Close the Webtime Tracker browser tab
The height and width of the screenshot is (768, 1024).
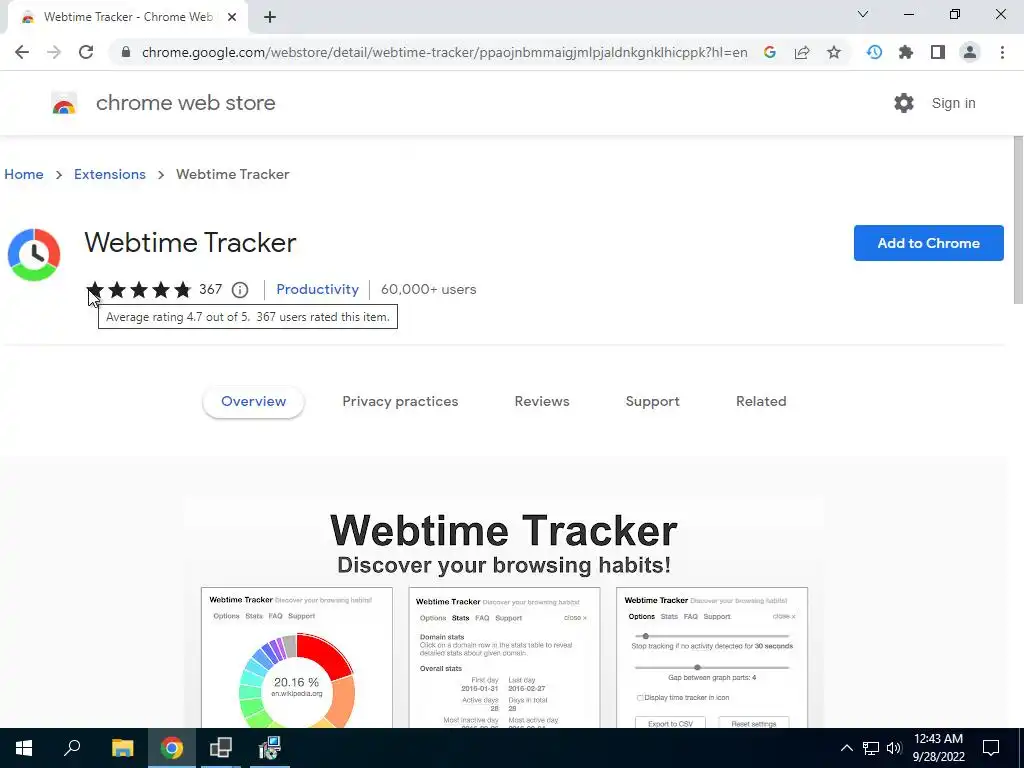[232, 17]
